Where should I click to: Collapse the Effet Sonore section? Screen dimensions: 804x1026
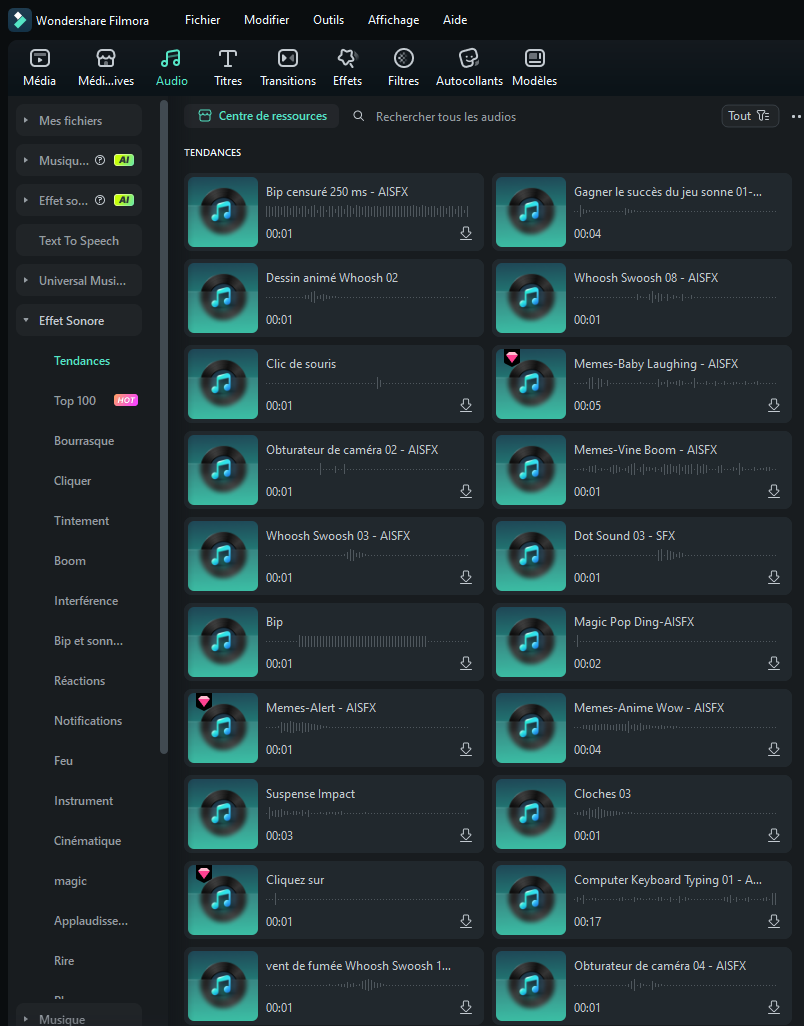point(26,321)
